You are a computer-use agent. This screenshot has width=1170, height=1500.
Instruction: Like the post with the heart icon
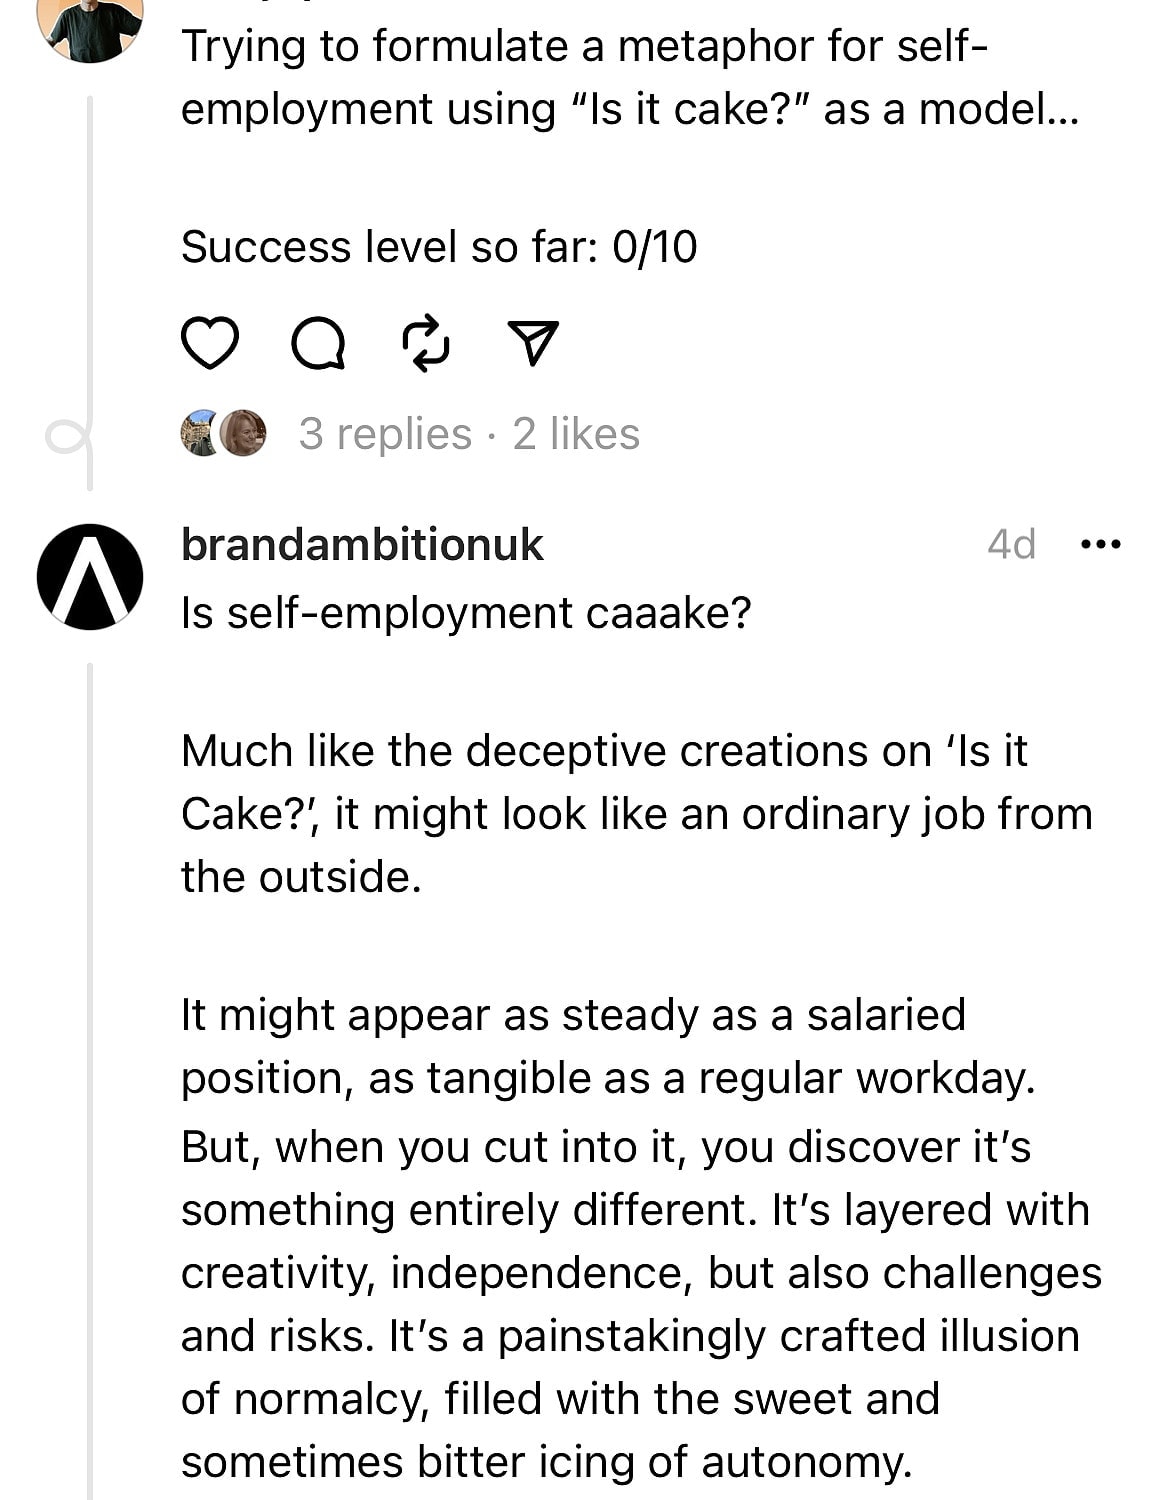pos(210,343)
